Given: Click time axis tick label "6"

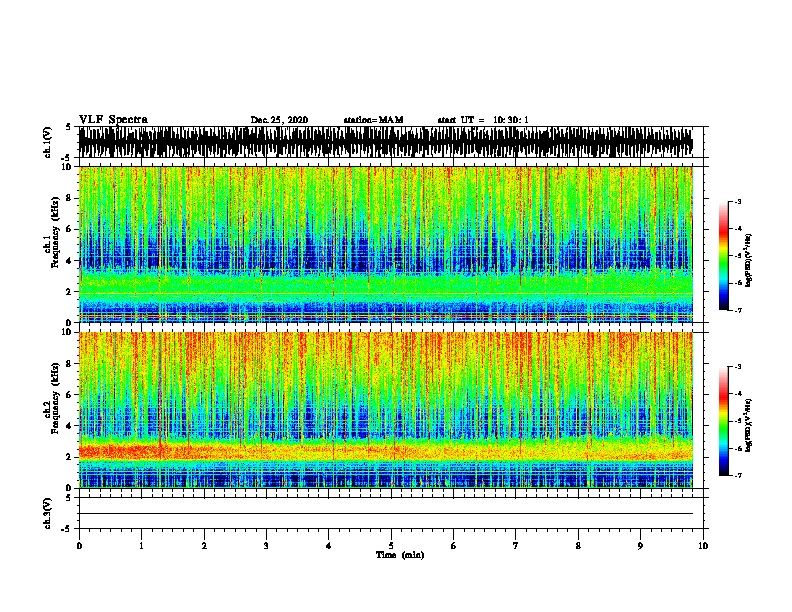Looking at the screenshot, I should tap(454, 546).
